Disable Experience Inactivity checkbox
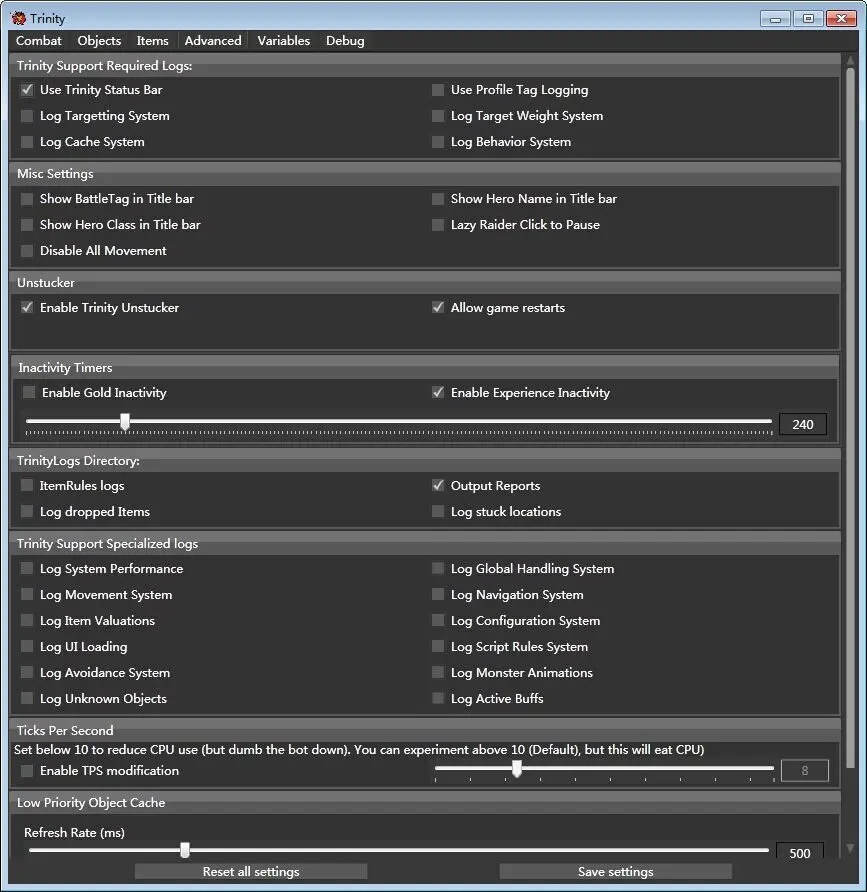 (437, 392)
